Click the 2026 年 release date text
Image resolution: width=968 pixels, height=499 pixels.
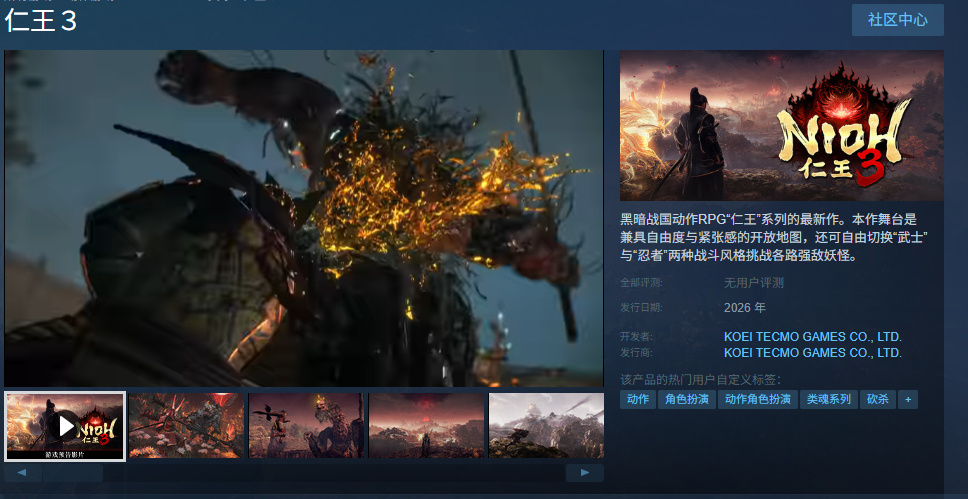click(745, 307)
